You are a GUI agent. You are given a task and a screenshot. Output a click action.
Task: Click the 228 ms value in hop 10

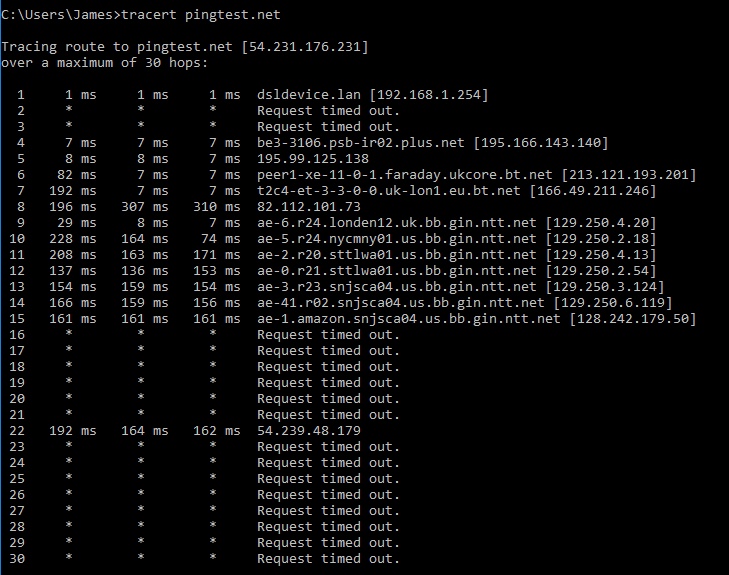pyautogui.click(x=73, y=238)
